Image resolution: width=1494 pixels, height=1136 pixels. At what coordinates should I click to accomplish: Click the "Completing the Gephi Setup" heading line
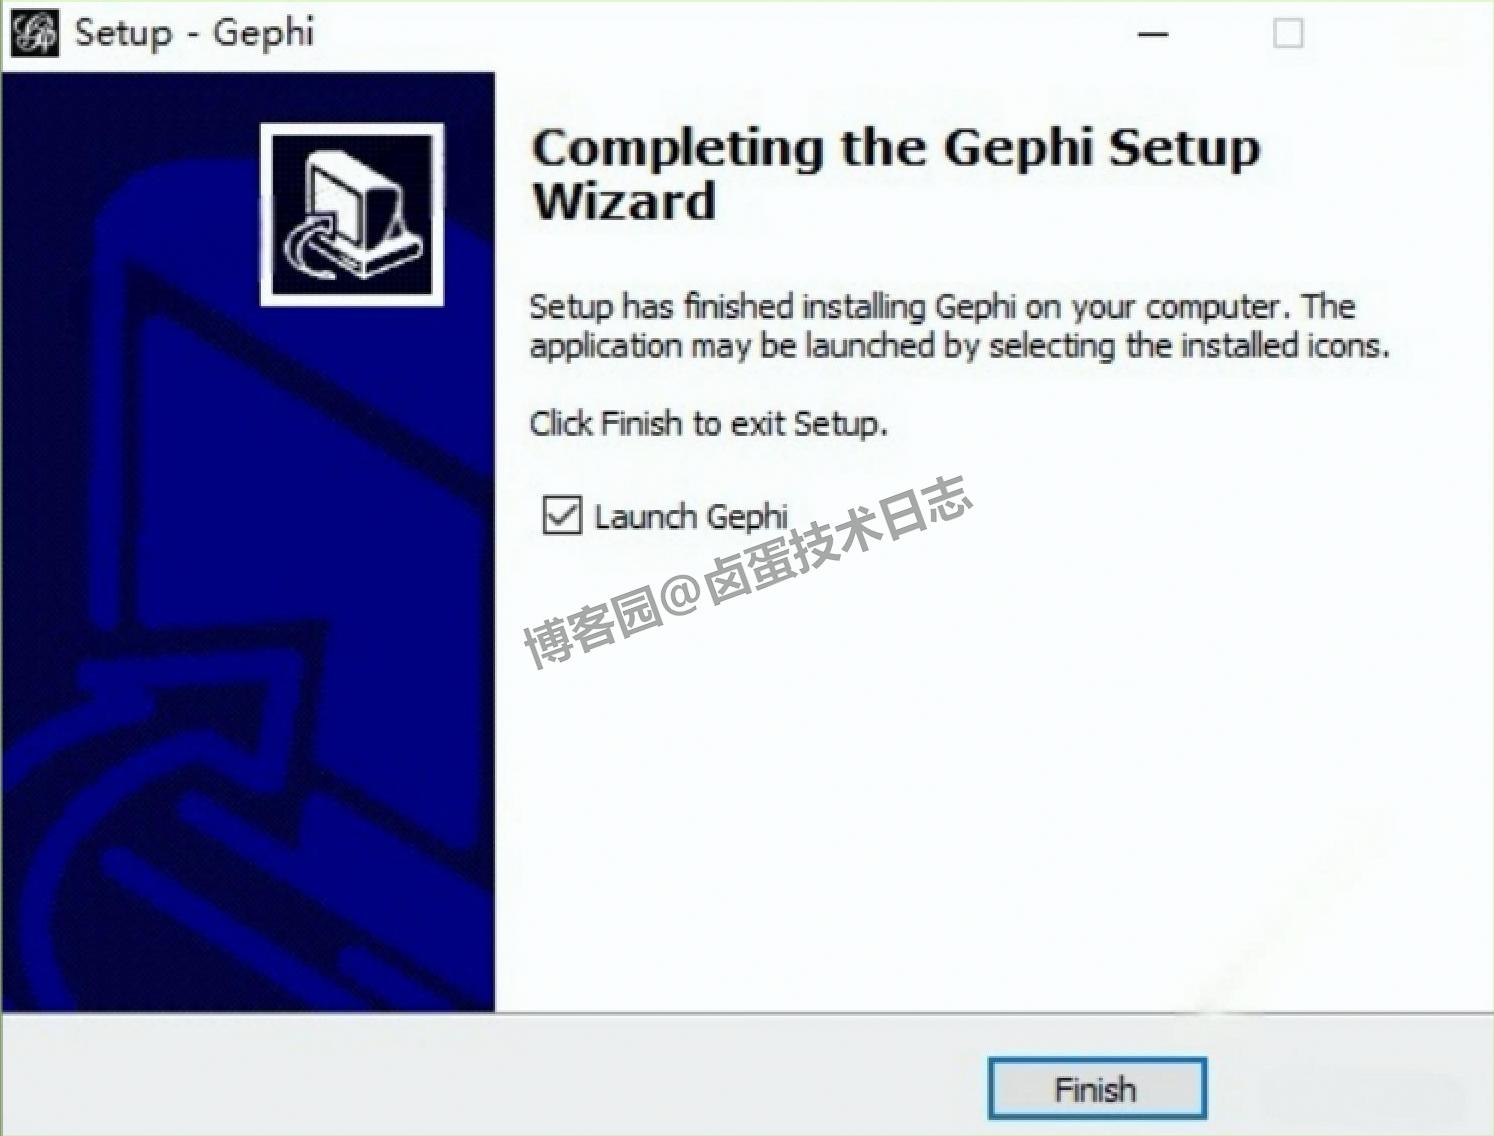tap(896, 148)
